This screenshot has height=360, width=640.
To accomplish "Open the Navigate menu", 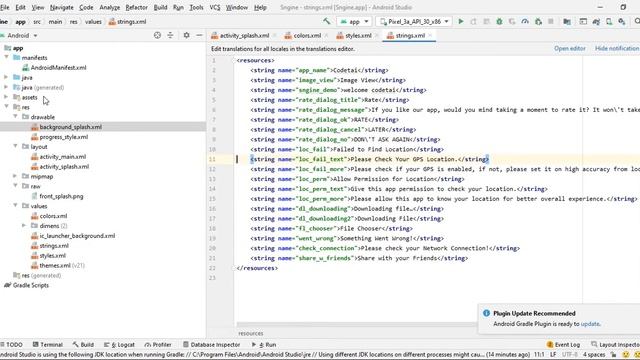I will point(61,7).
